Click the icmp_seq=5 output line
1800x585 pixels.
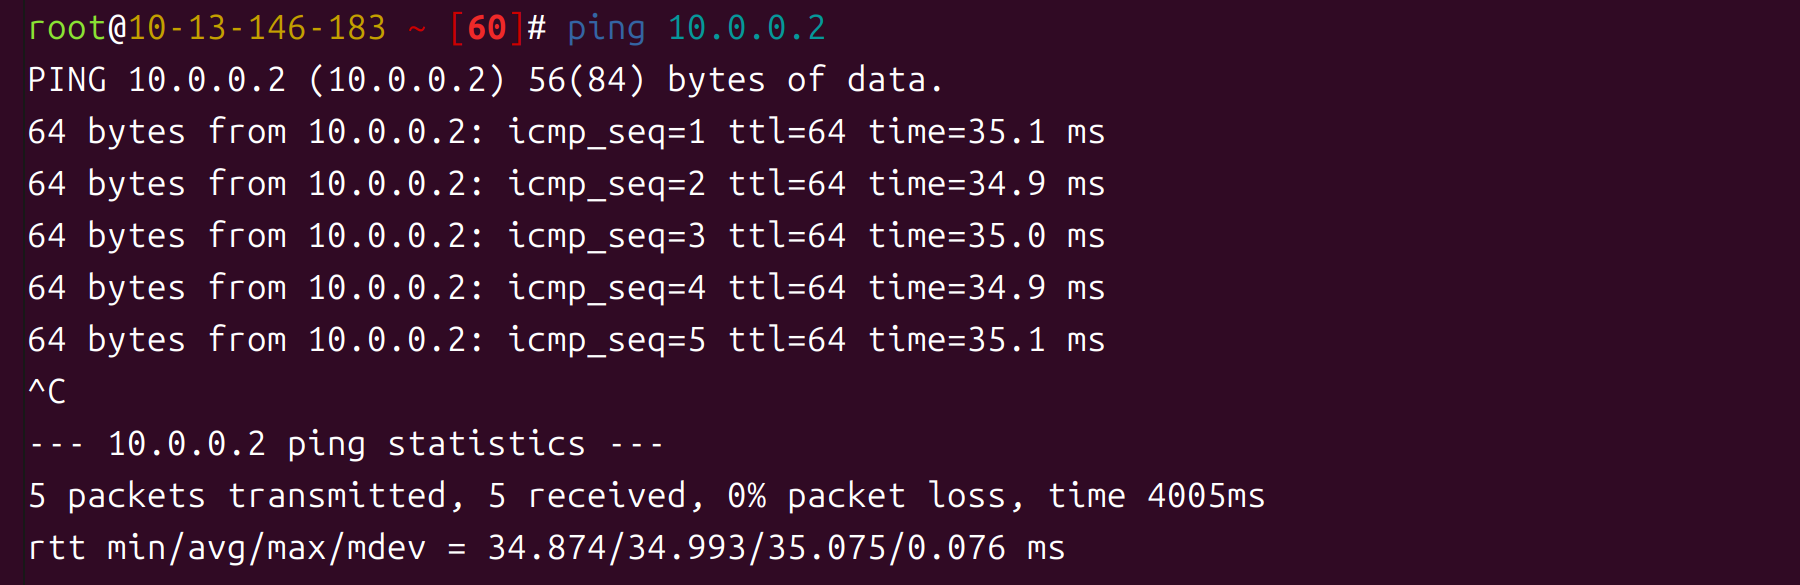(566, 340)
